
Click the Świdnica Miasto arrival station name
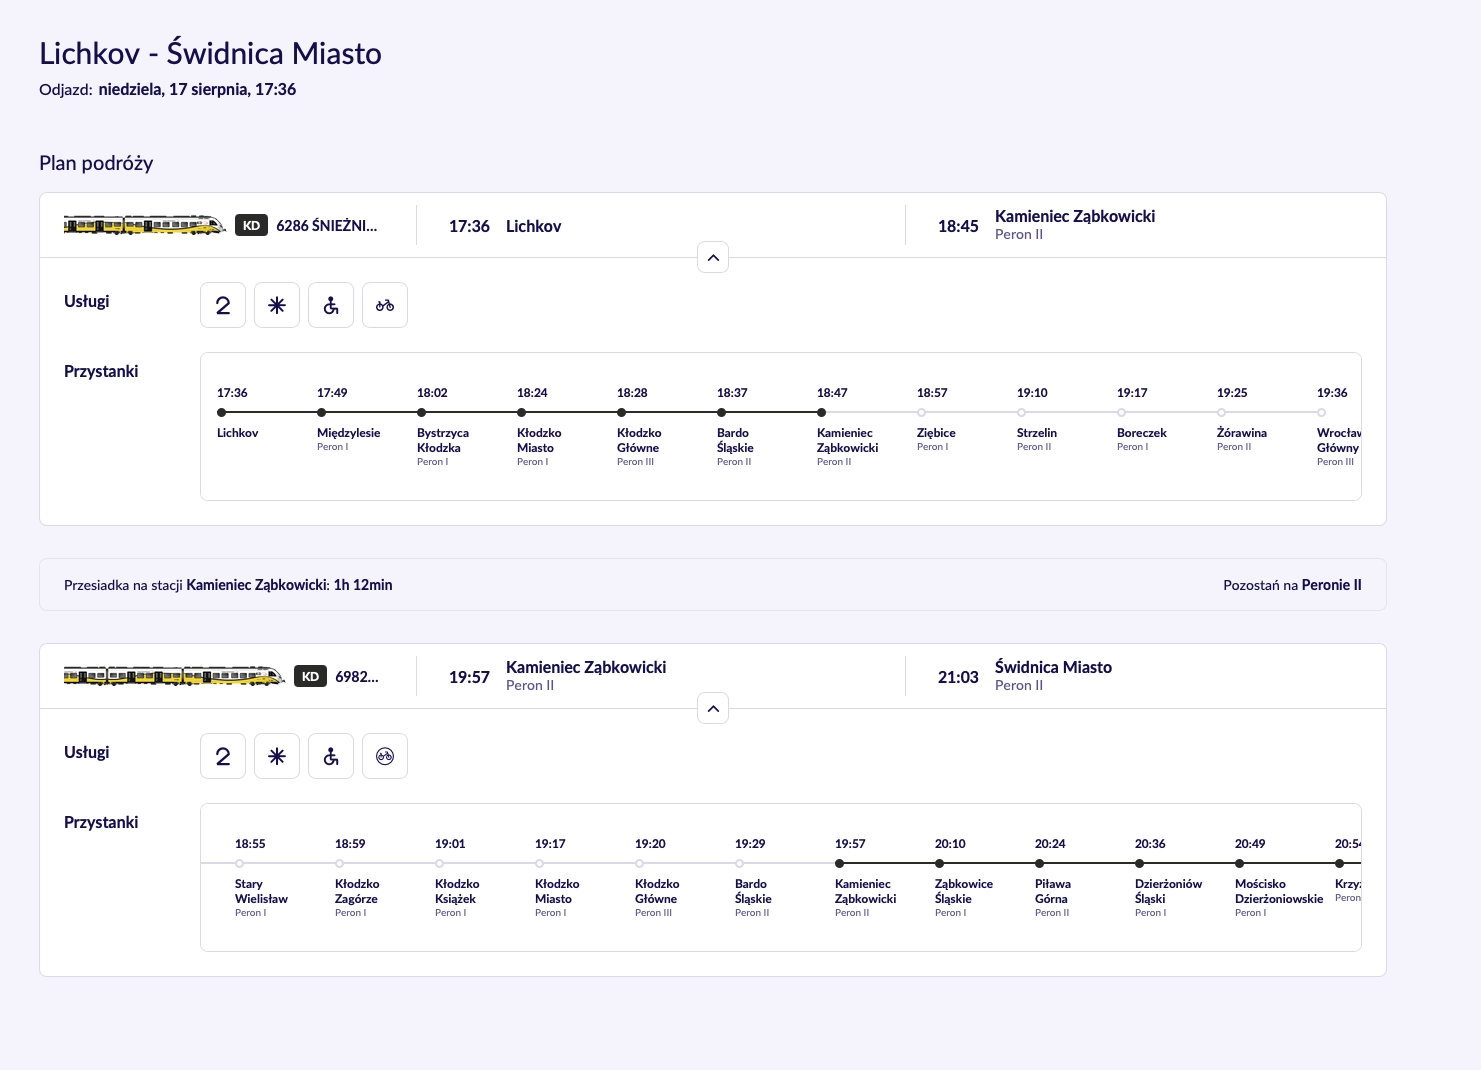coord(1053,667)
